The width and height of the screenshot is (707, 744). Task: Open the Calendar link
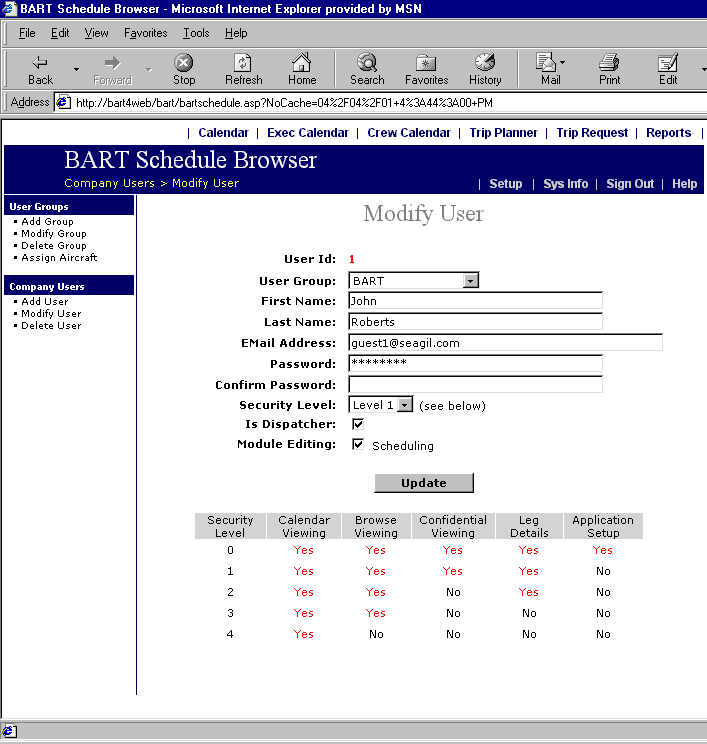[223, 133]
